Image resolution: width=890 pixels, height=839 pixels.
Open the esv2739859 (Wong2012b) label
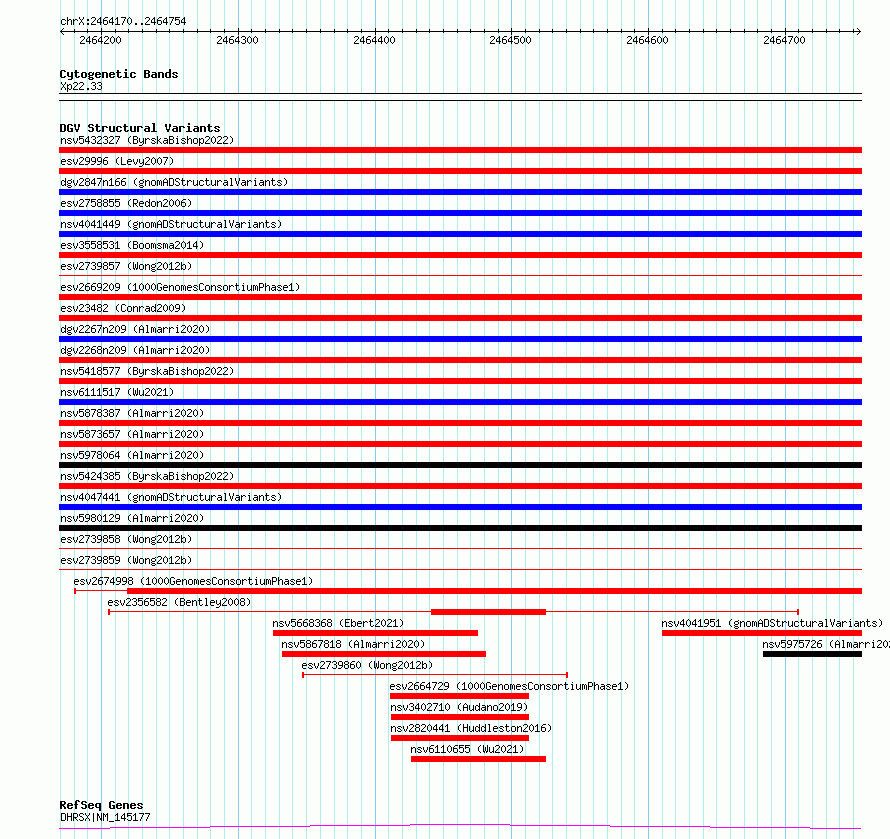point(126,560)
